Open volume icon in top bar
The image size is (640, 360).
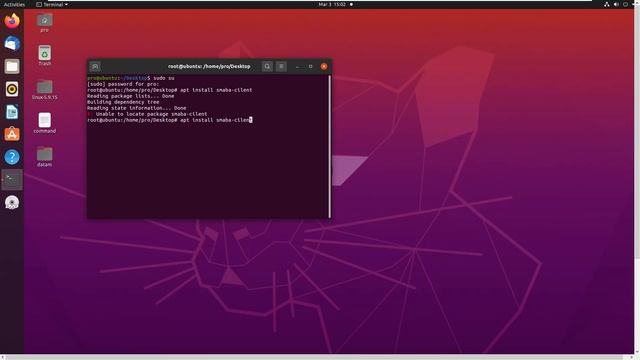616,4
